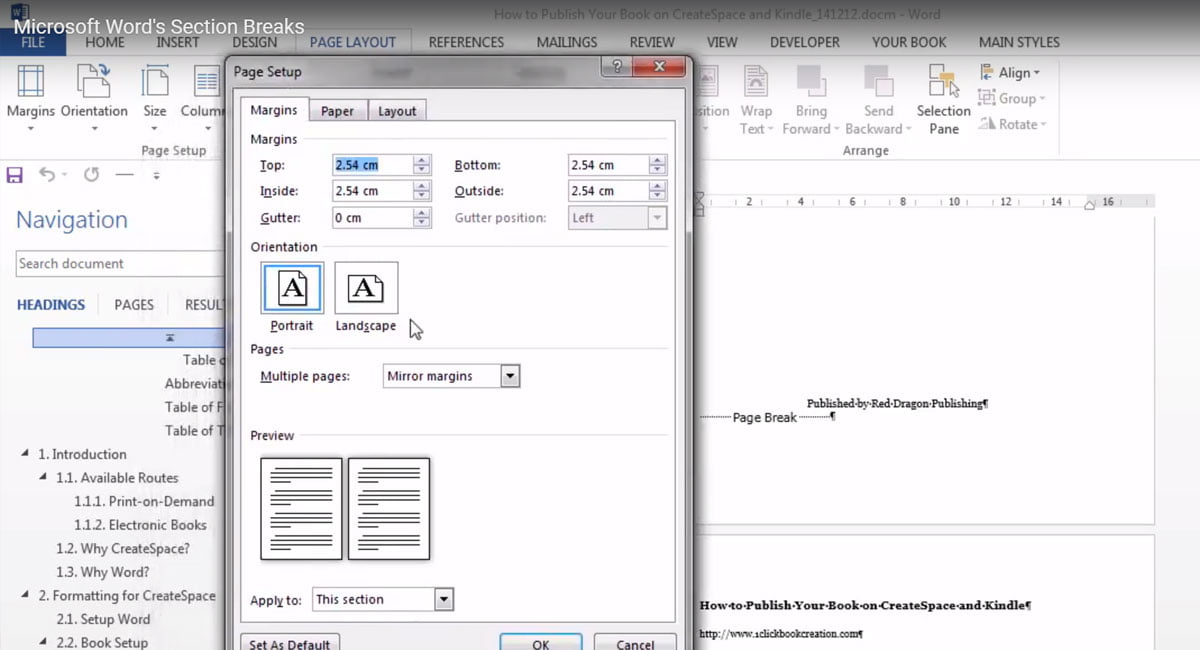The image size is (1200, 650).
Task: Click the Wrap Text ribbon button
Action: (756, 101)
